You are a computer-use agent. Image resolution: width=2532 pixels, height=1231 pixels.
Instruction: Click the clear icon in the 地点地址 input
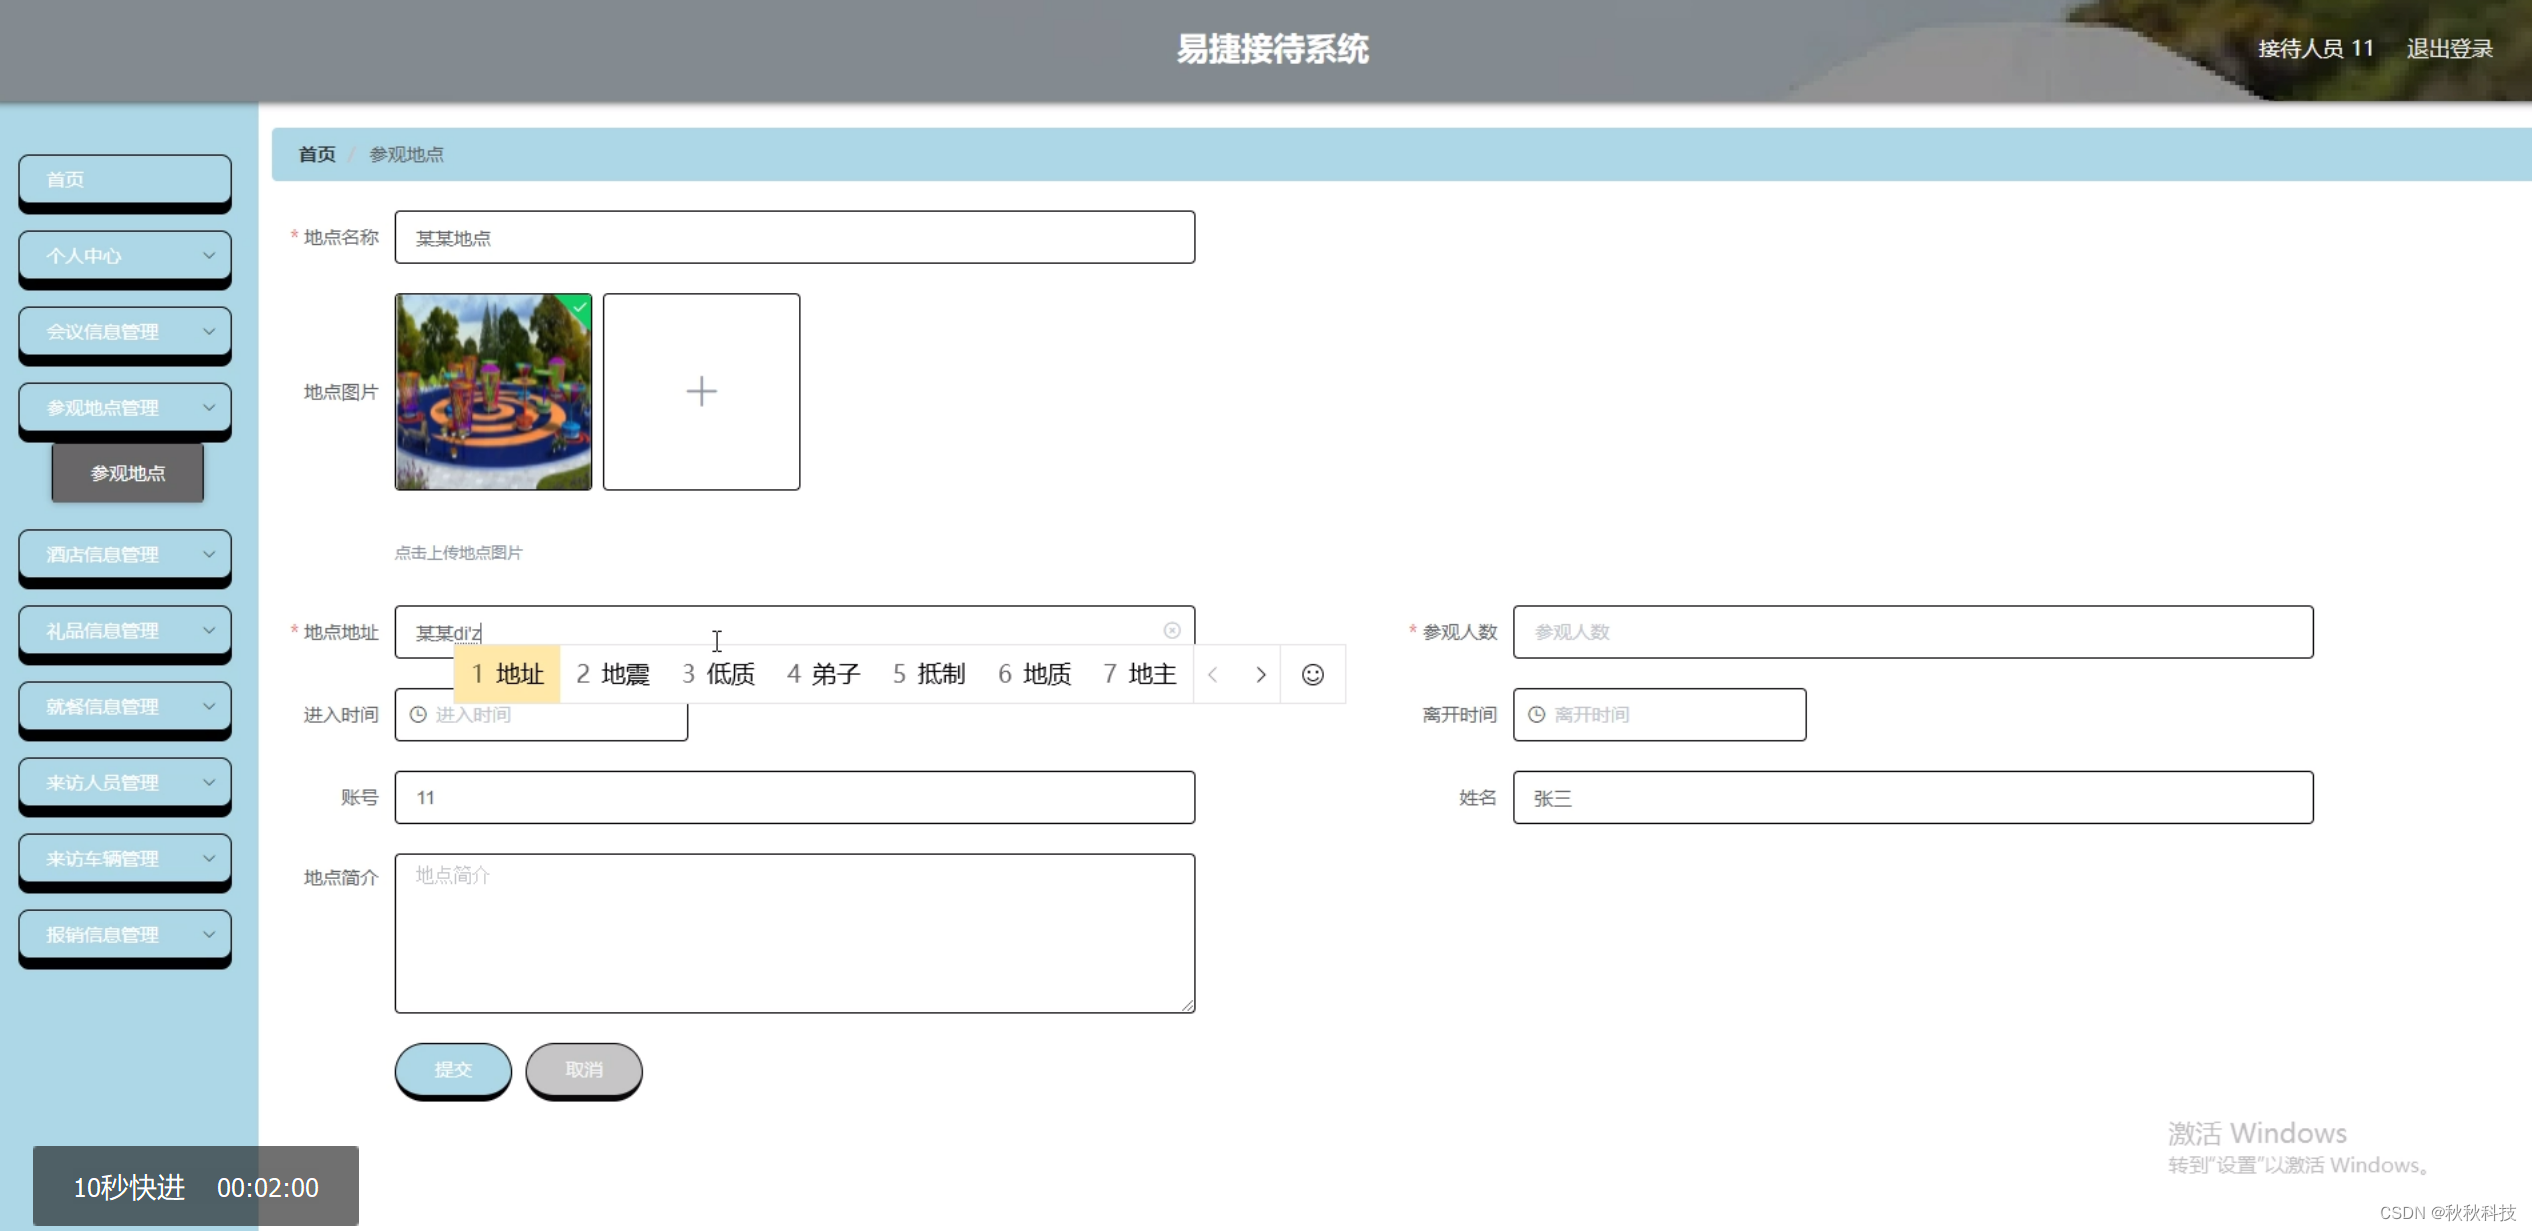[1172, 630]
